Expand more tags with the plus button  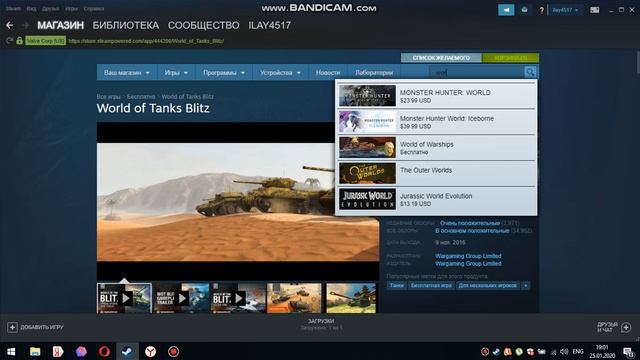[x=526, y=286]
